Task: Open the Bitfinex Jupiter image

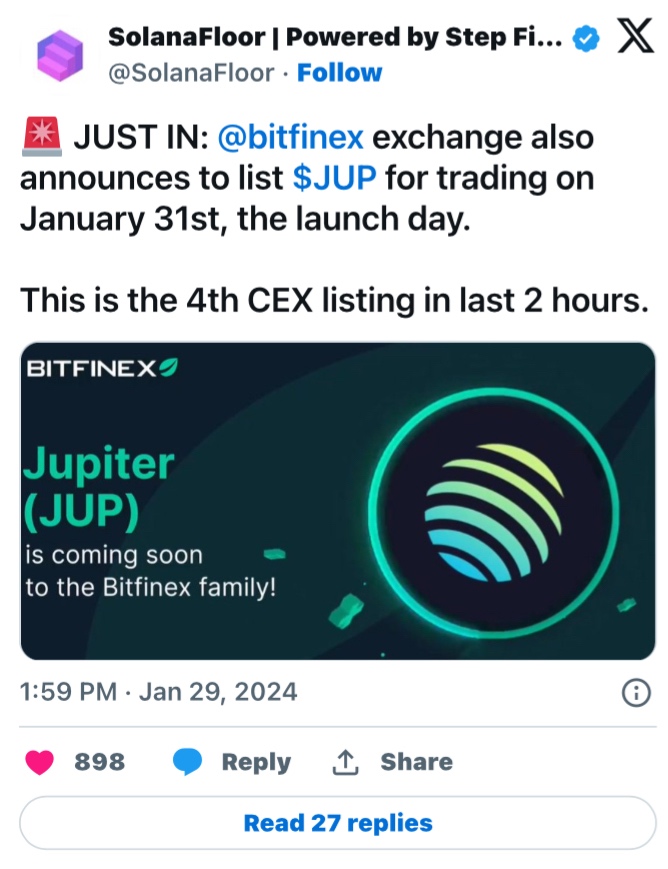Action: coord(338,501)
